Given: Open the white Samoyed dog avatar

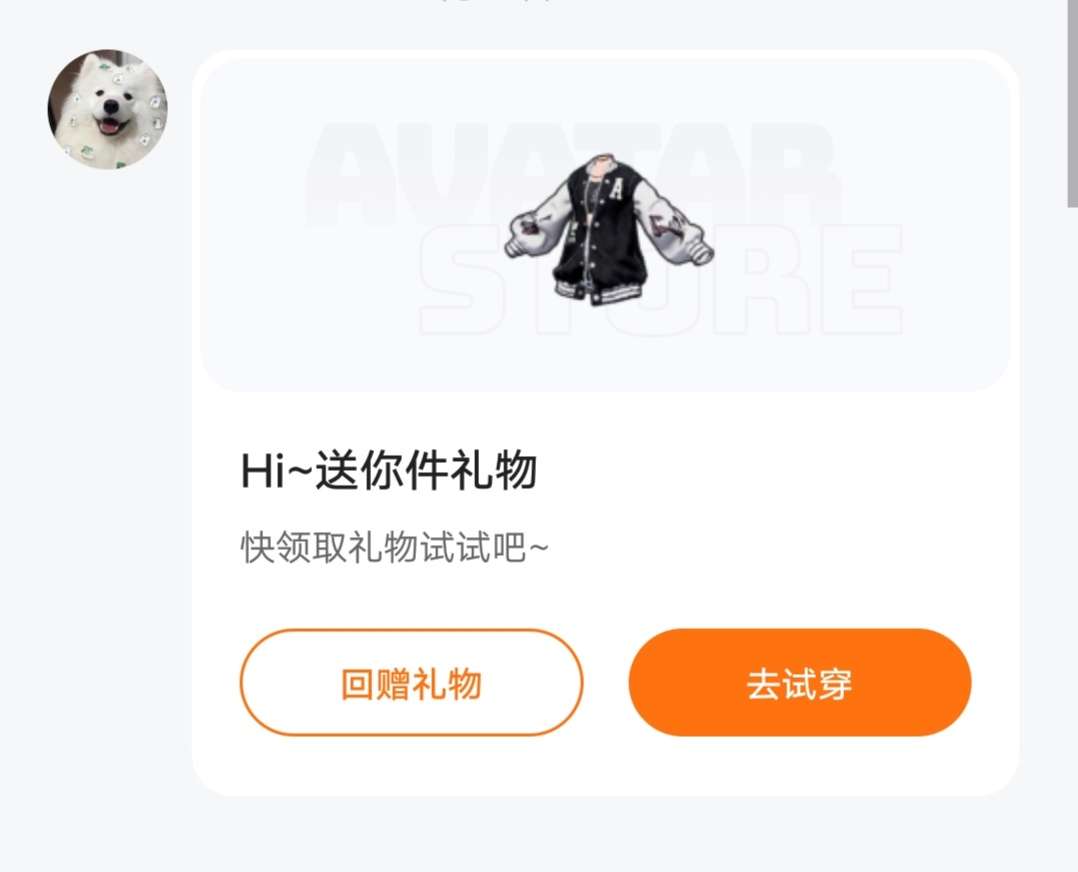Looking at the screenshot, I should (107, 109).
